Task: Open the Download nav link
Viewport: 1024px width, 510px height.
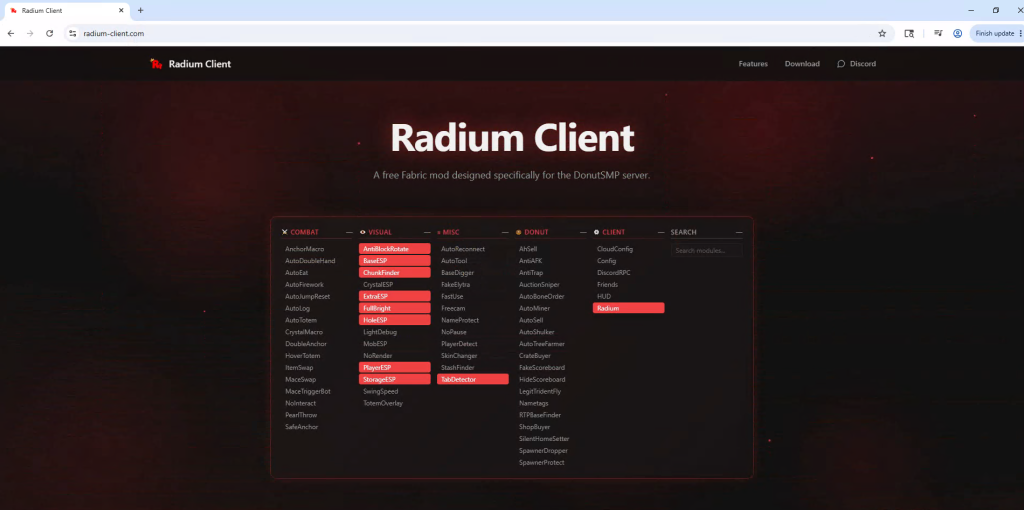Action: coord(802,64)
